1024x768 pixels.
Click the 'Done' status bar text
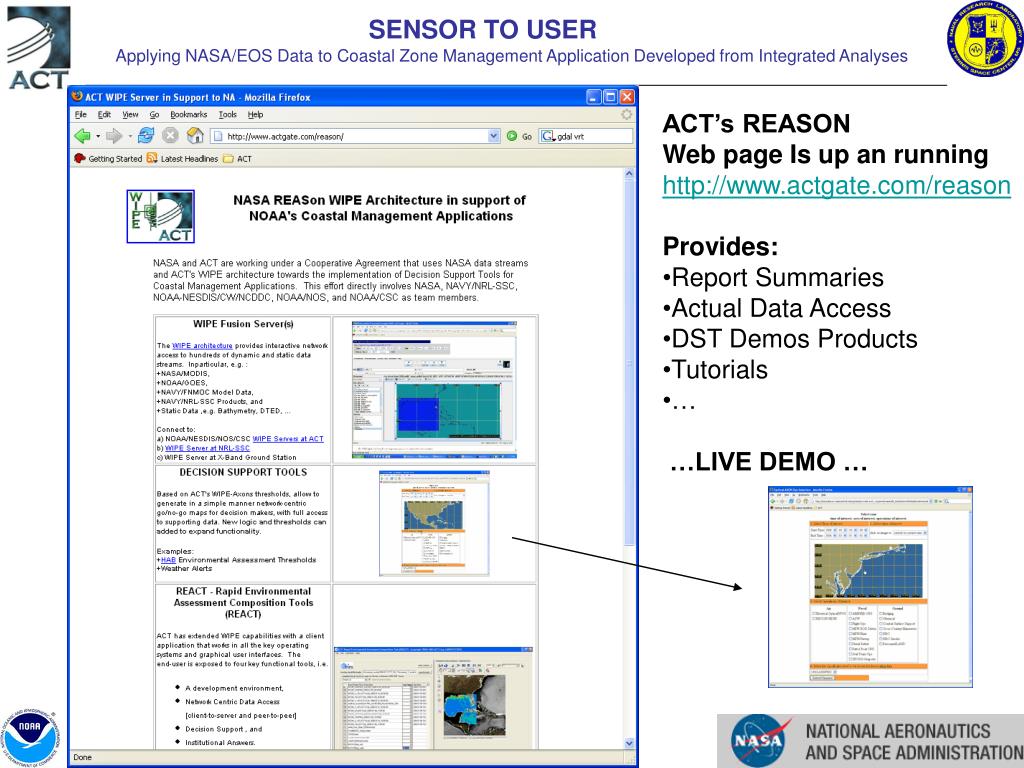82,757
